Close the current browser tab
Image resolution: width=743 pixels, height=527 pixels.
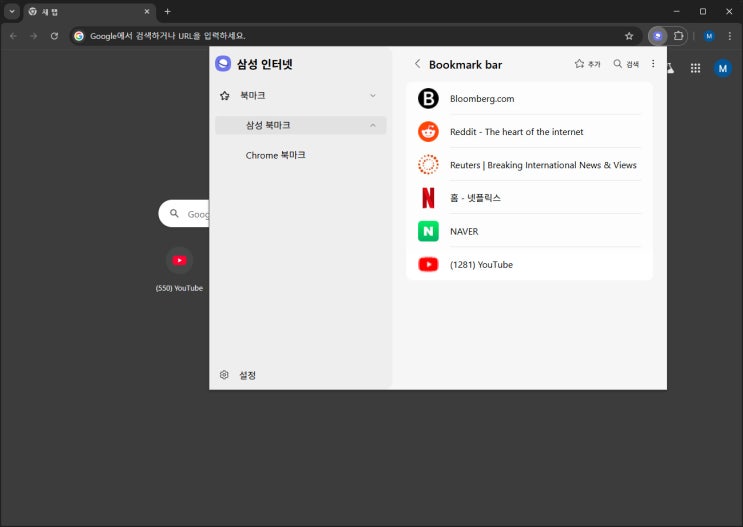tap(147, 11)
